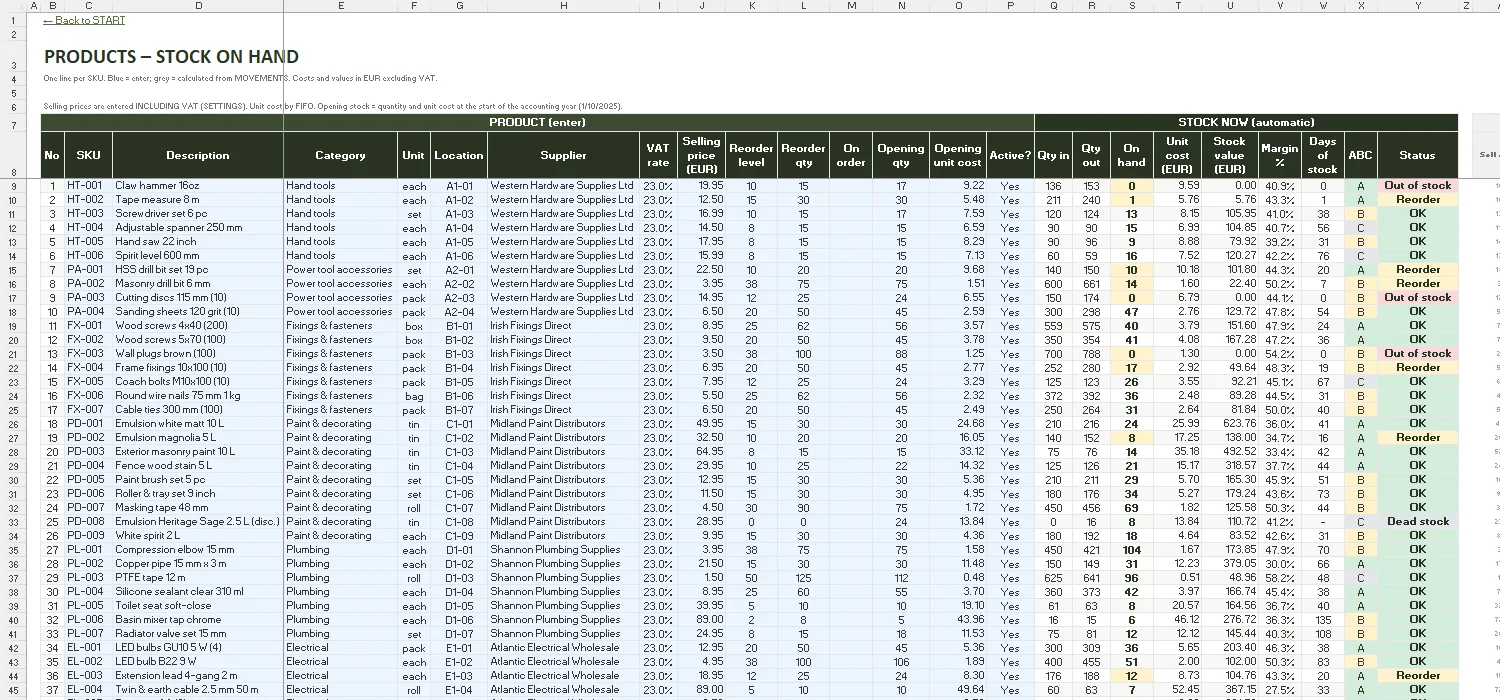Follow the Back to START link
This screenshot has height=700, width=1500.
[84, 20]
